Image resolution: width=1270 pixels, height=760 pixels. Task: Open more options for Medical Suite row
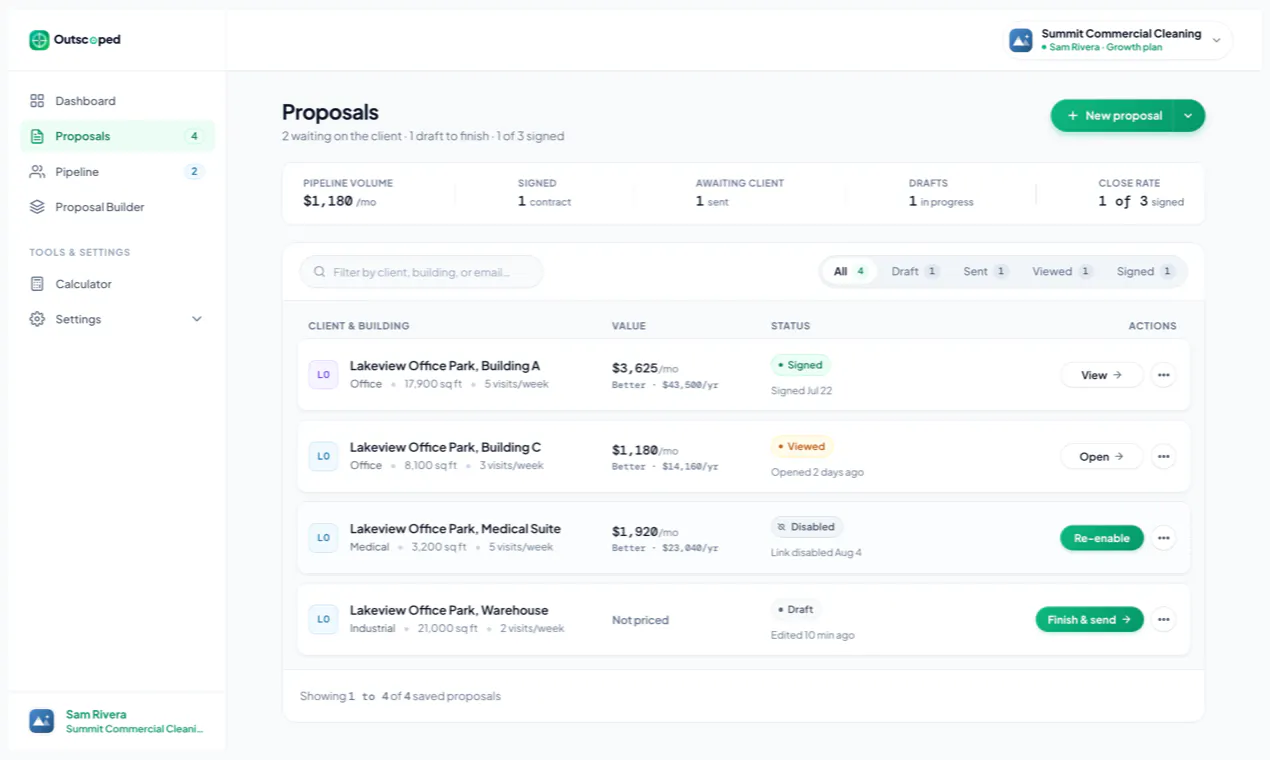click(1163, 538)
